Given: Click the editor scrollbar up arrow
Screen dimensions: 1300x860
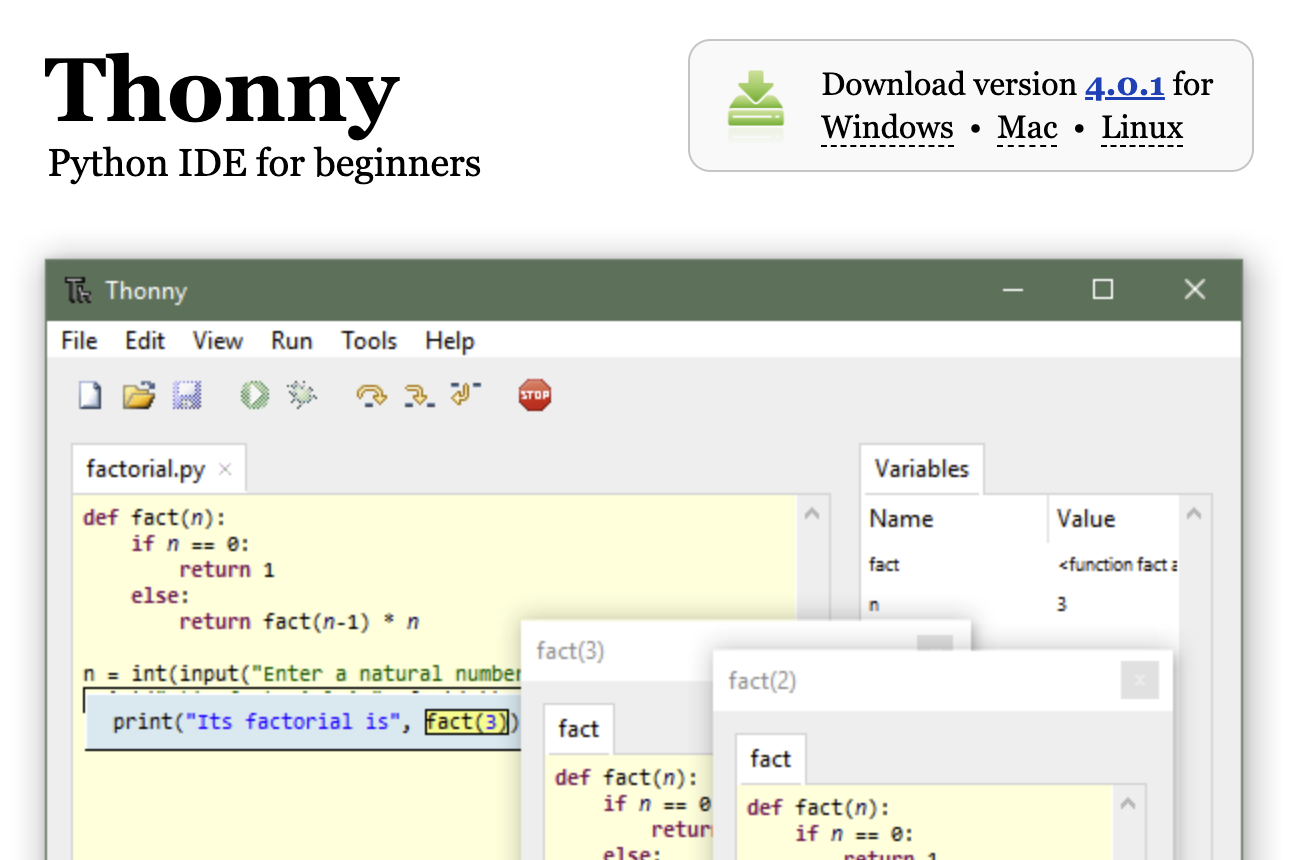Looking at the screenshot, I should point(812,514).
